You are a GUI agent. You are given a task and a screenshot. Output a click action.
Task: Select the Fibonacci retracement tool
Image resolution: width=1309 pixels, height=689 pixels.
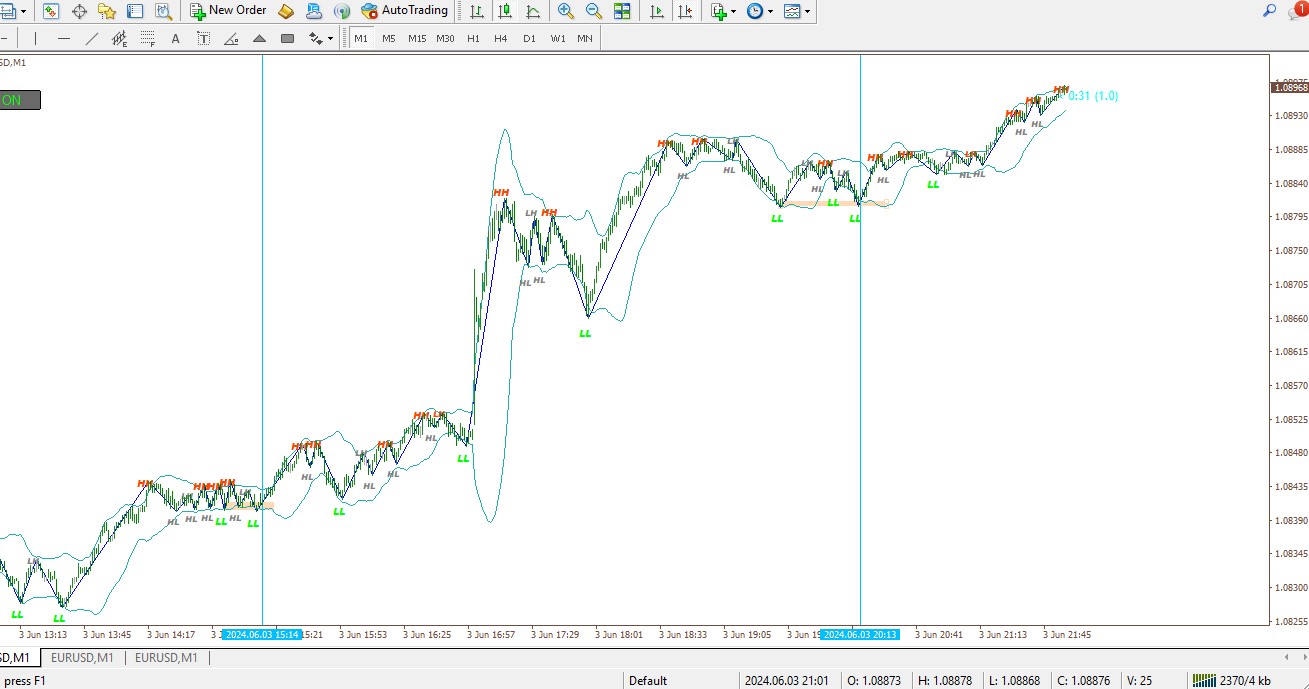pos(148,39)
